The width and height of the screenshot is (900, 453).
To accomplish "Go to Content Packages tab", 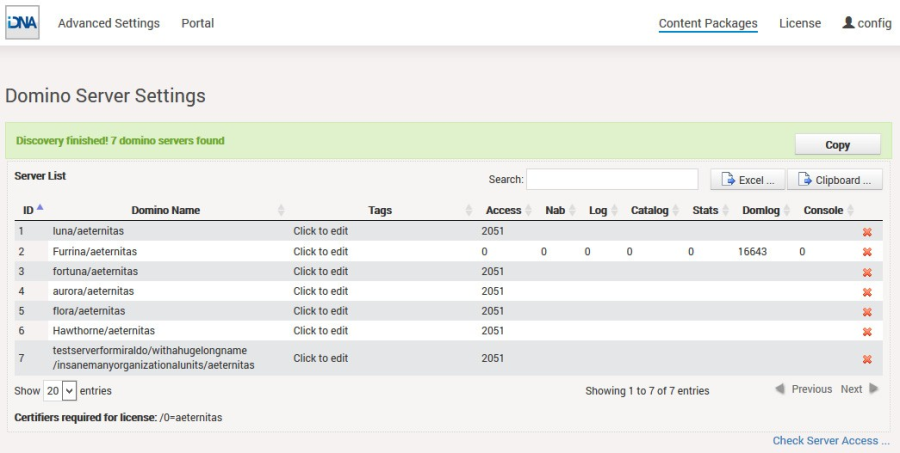I will 708,23.
